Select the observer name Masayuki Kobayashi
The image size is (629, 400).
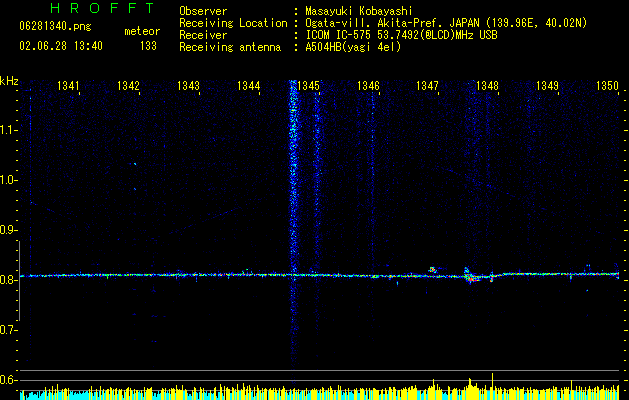click(x=359, y=11)
